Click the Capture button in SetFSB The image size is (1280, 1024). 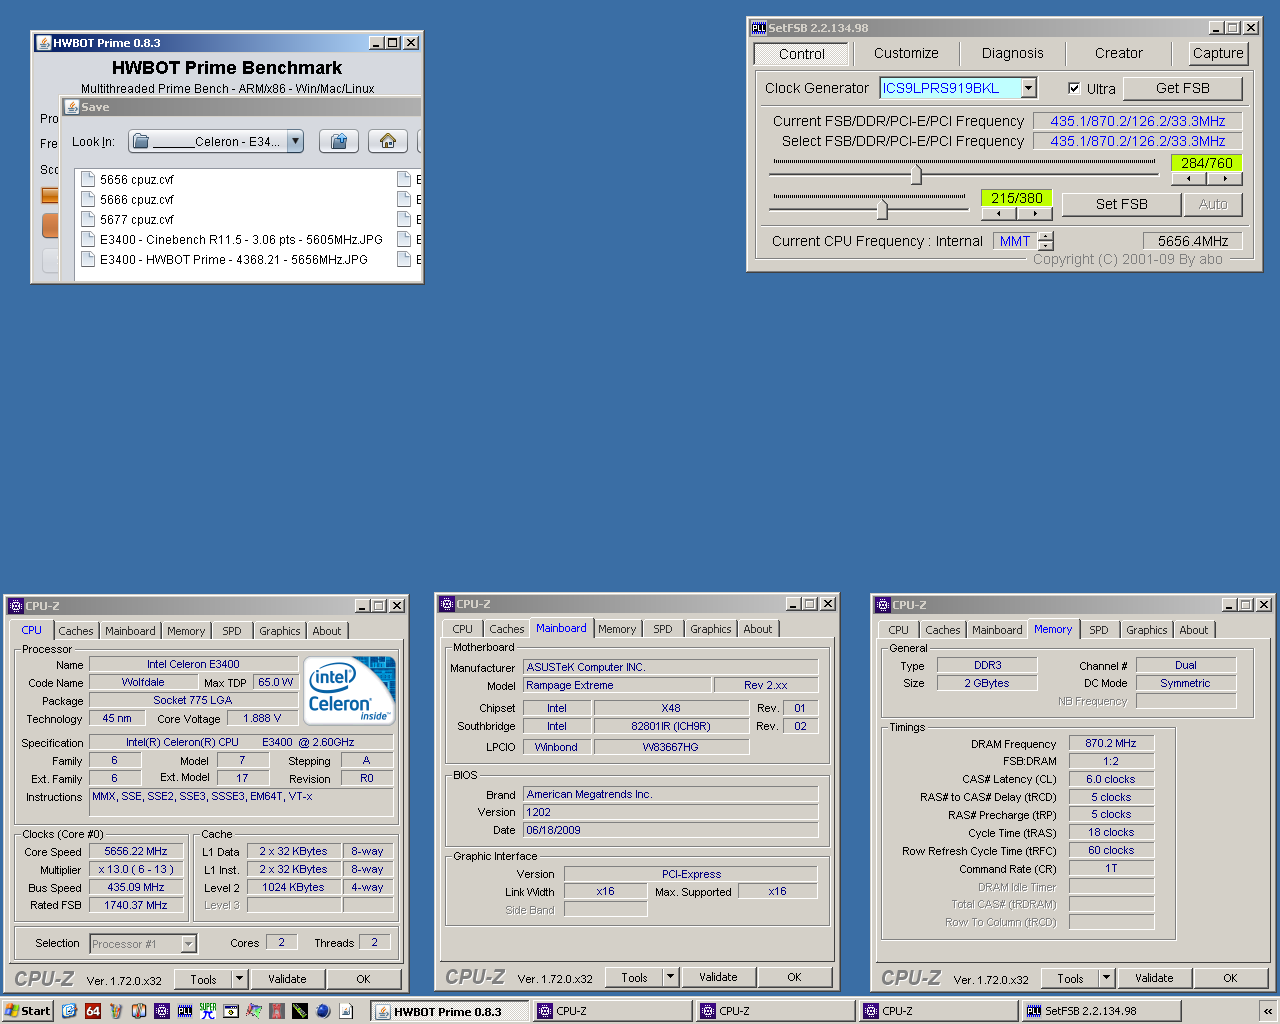pos(1218,53)
